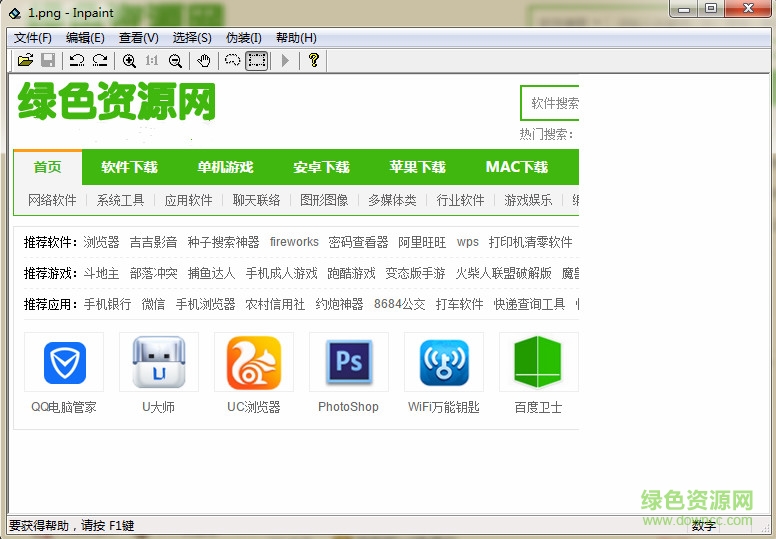The width and height of the screenshot is (776, 539).
Task: Click the 吉吉影音 text
Action: [x=153, y=242]
